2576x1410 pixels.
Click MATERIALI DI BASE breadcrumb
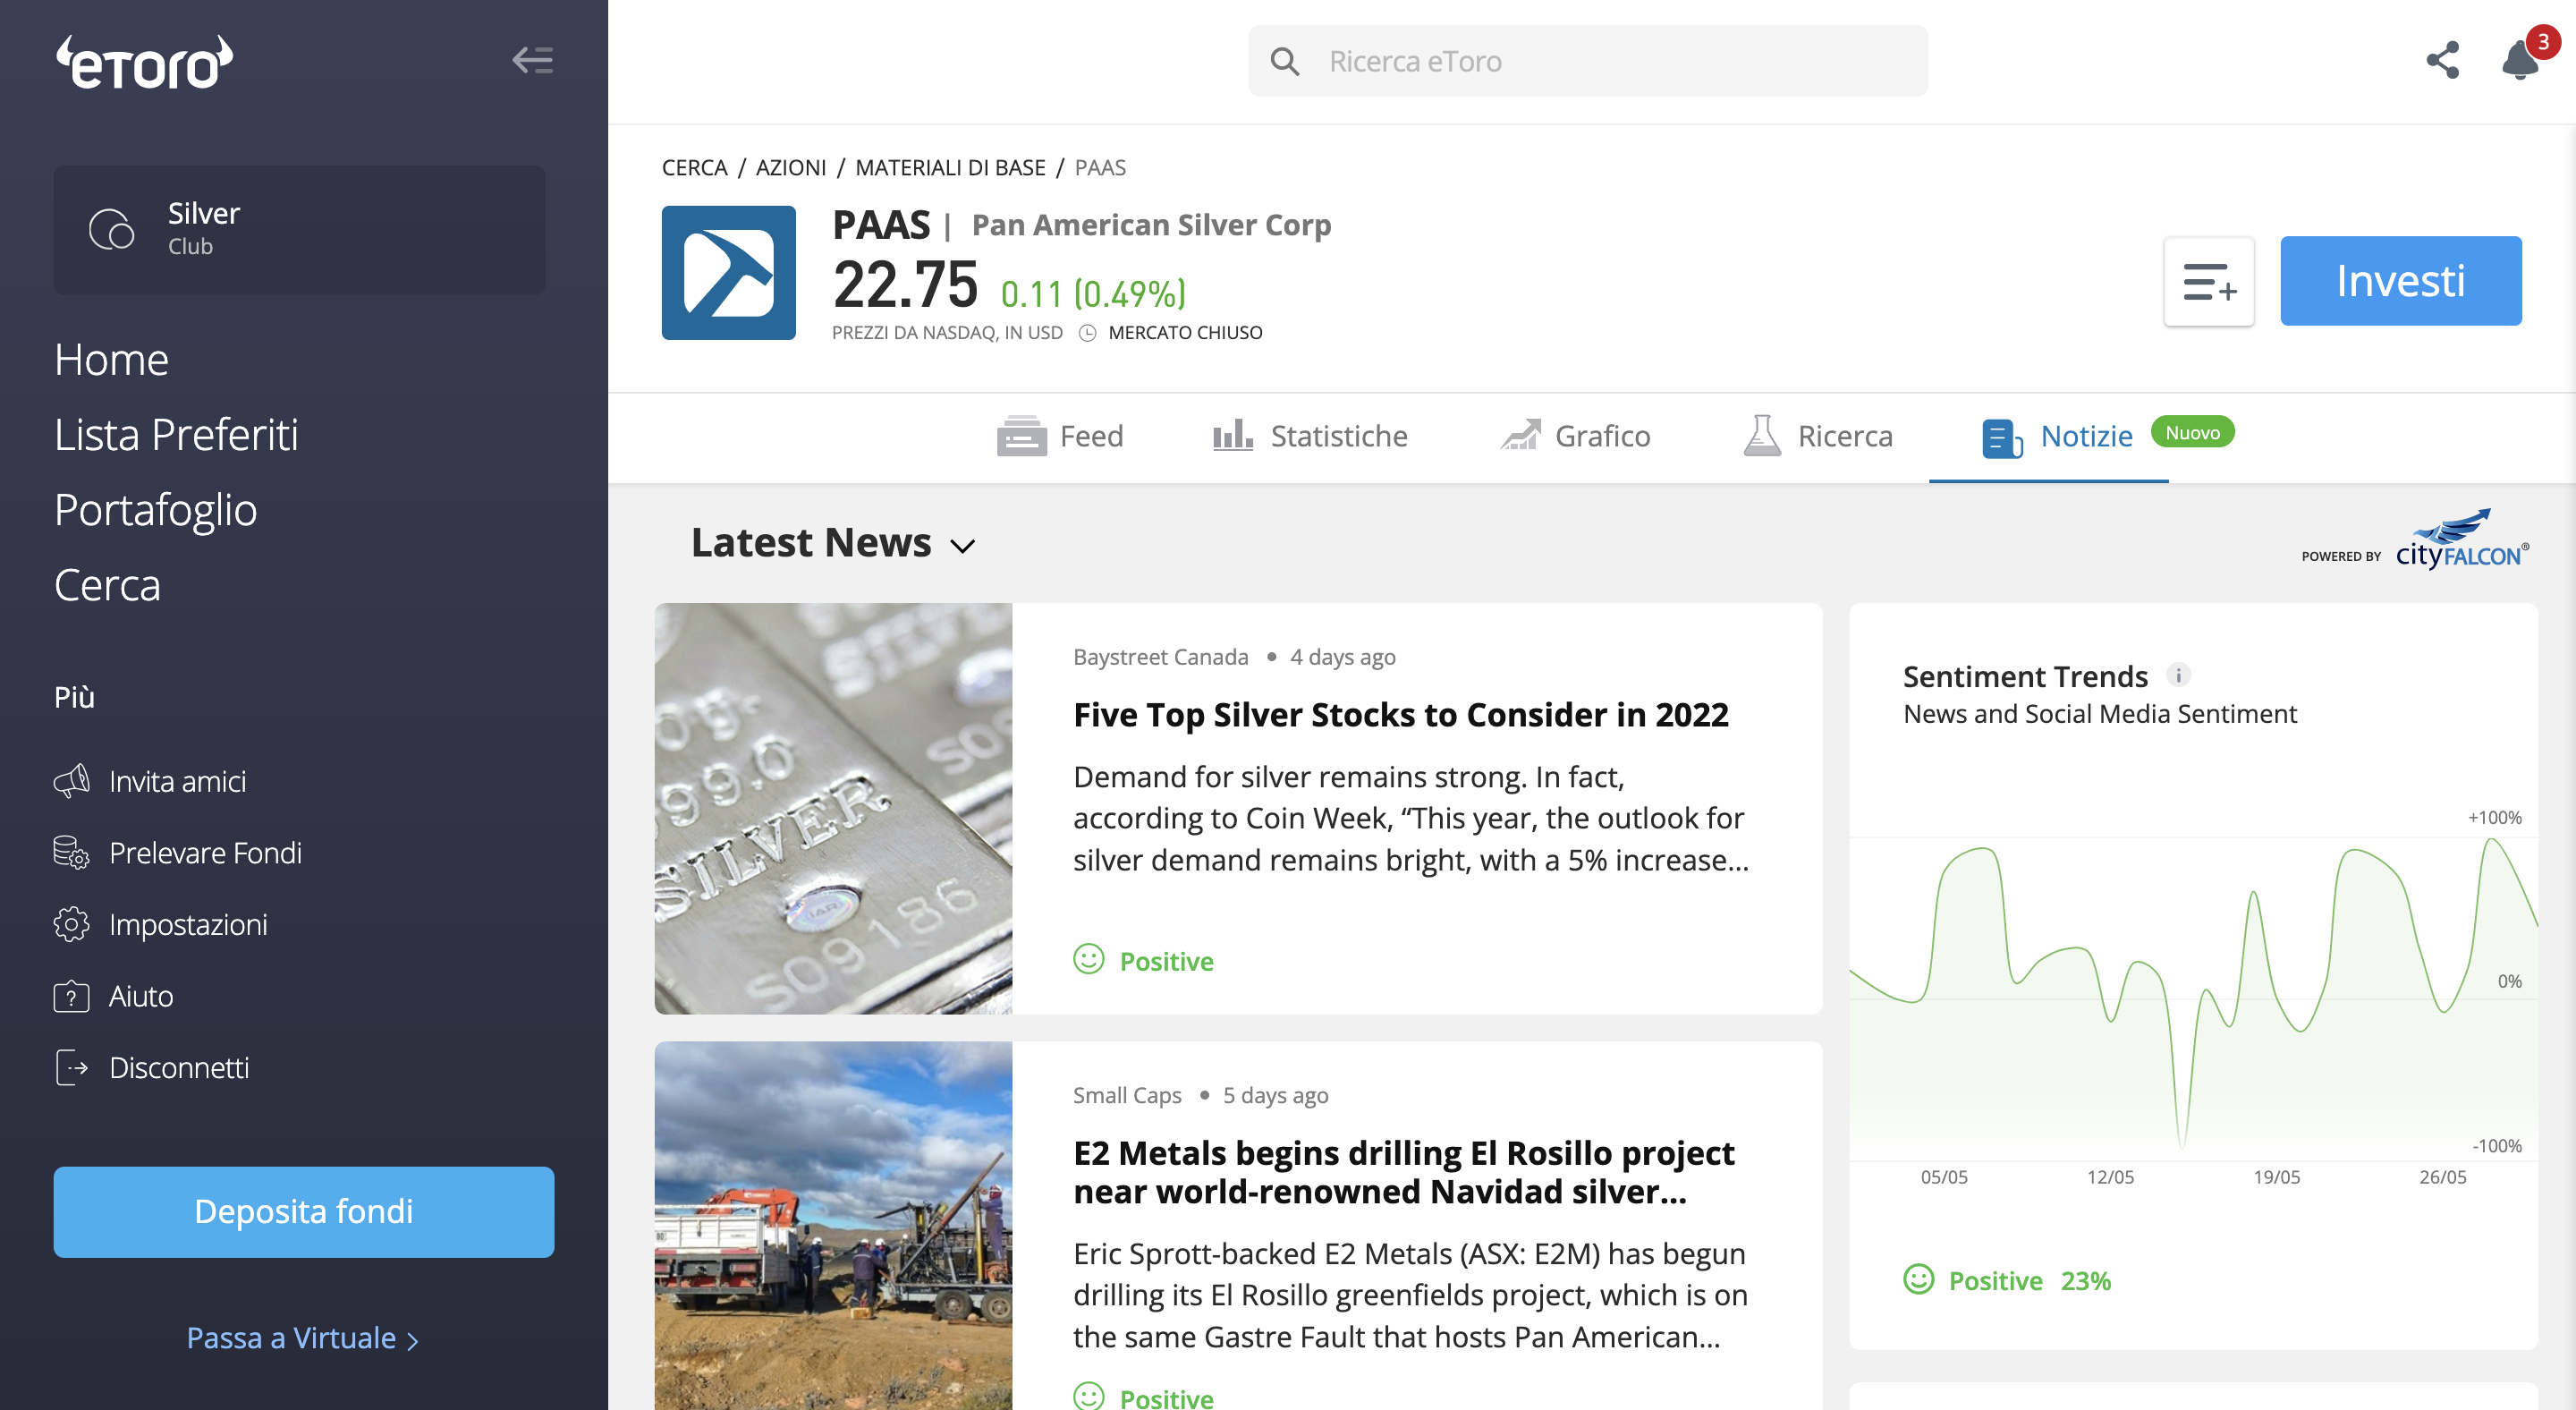pyautogui.click(x=950, y=167)
